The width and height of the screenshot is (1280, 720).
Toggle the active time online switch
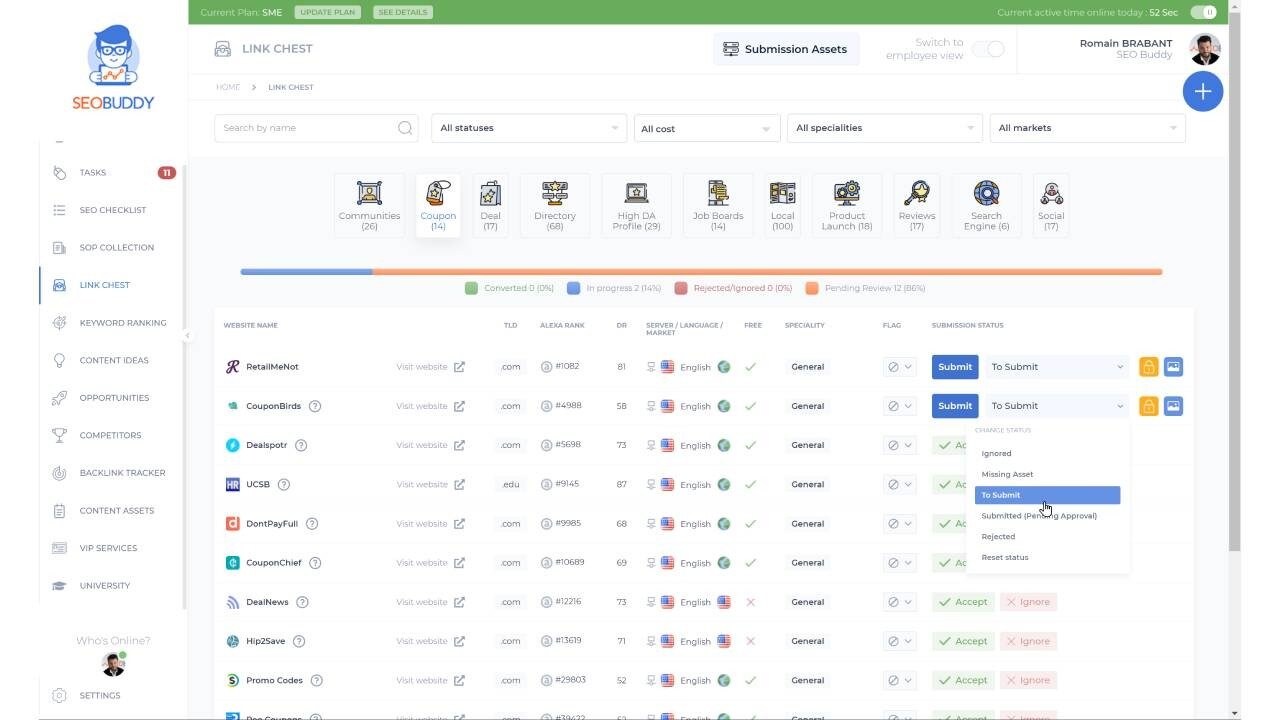click(x=1203, y=12)
